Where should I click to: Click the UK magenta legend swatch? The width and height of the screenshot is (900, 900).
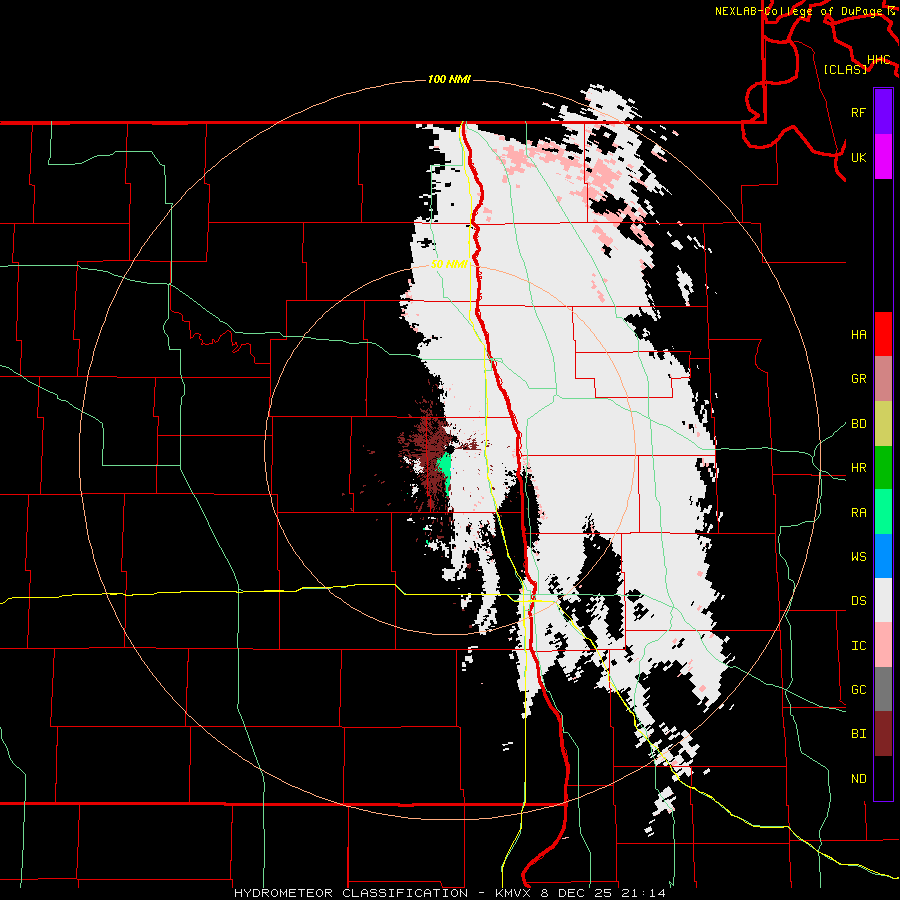click(883, 157)
